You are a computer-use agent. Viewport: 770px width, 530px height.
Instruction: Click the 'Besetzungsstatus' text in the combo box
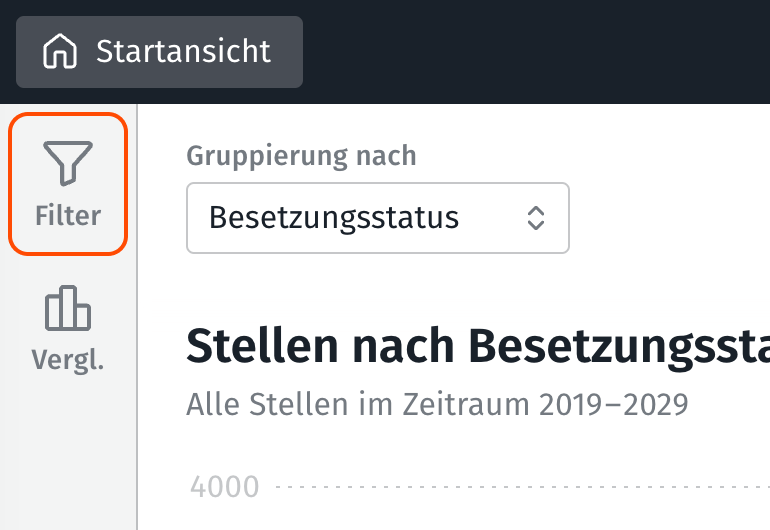pos(334,217)
